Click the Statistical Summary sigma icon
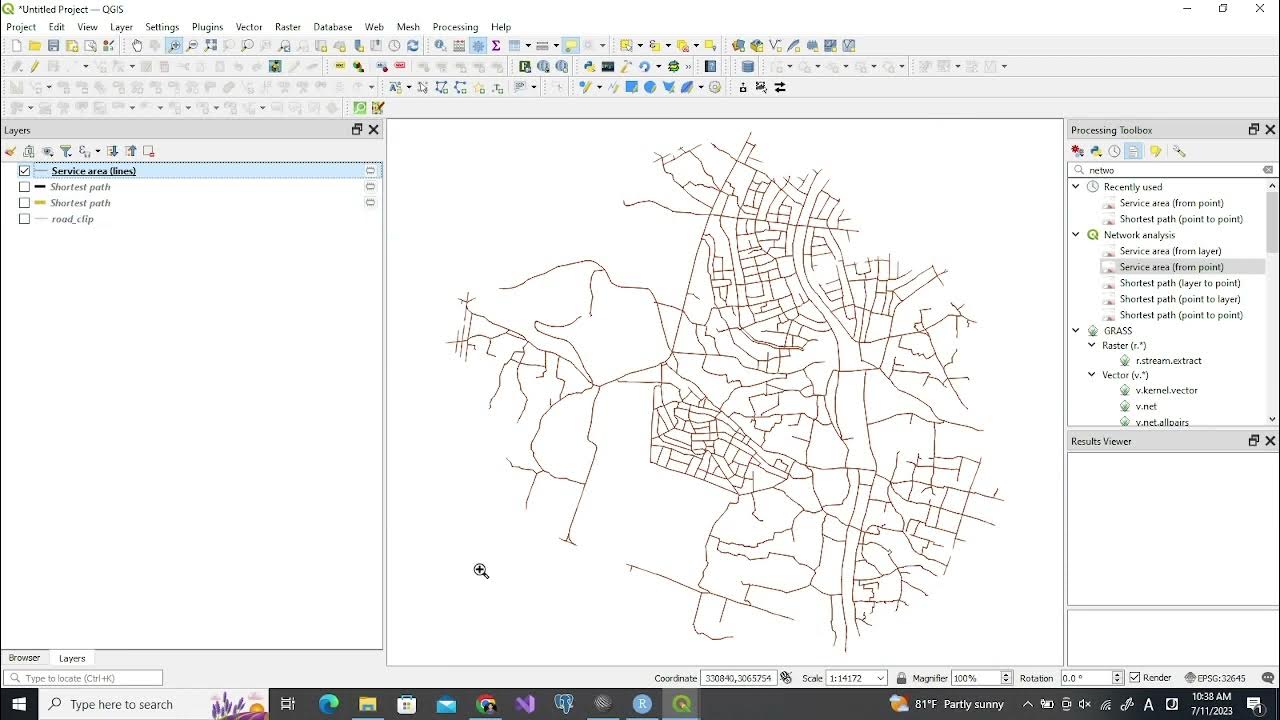1280x720 pixels. coord(496,46)
